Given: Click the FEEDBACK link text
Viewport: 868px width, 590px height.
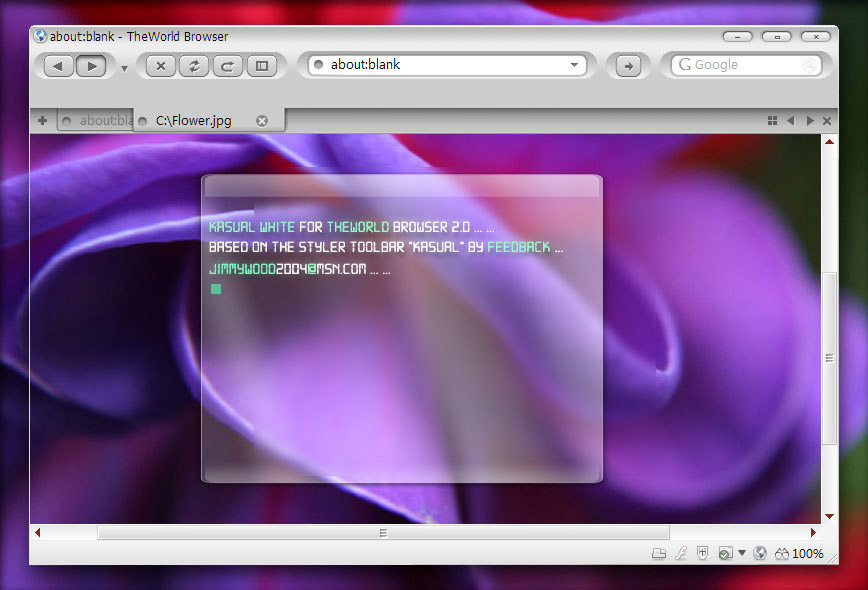Looking at the screenshot, I should (519, 247).
